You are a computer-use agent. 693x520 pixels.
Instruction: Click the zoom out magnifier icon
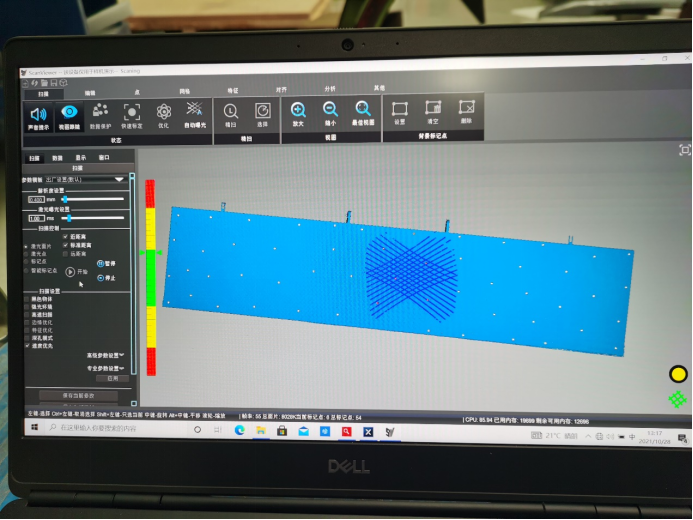pos(330,111)
